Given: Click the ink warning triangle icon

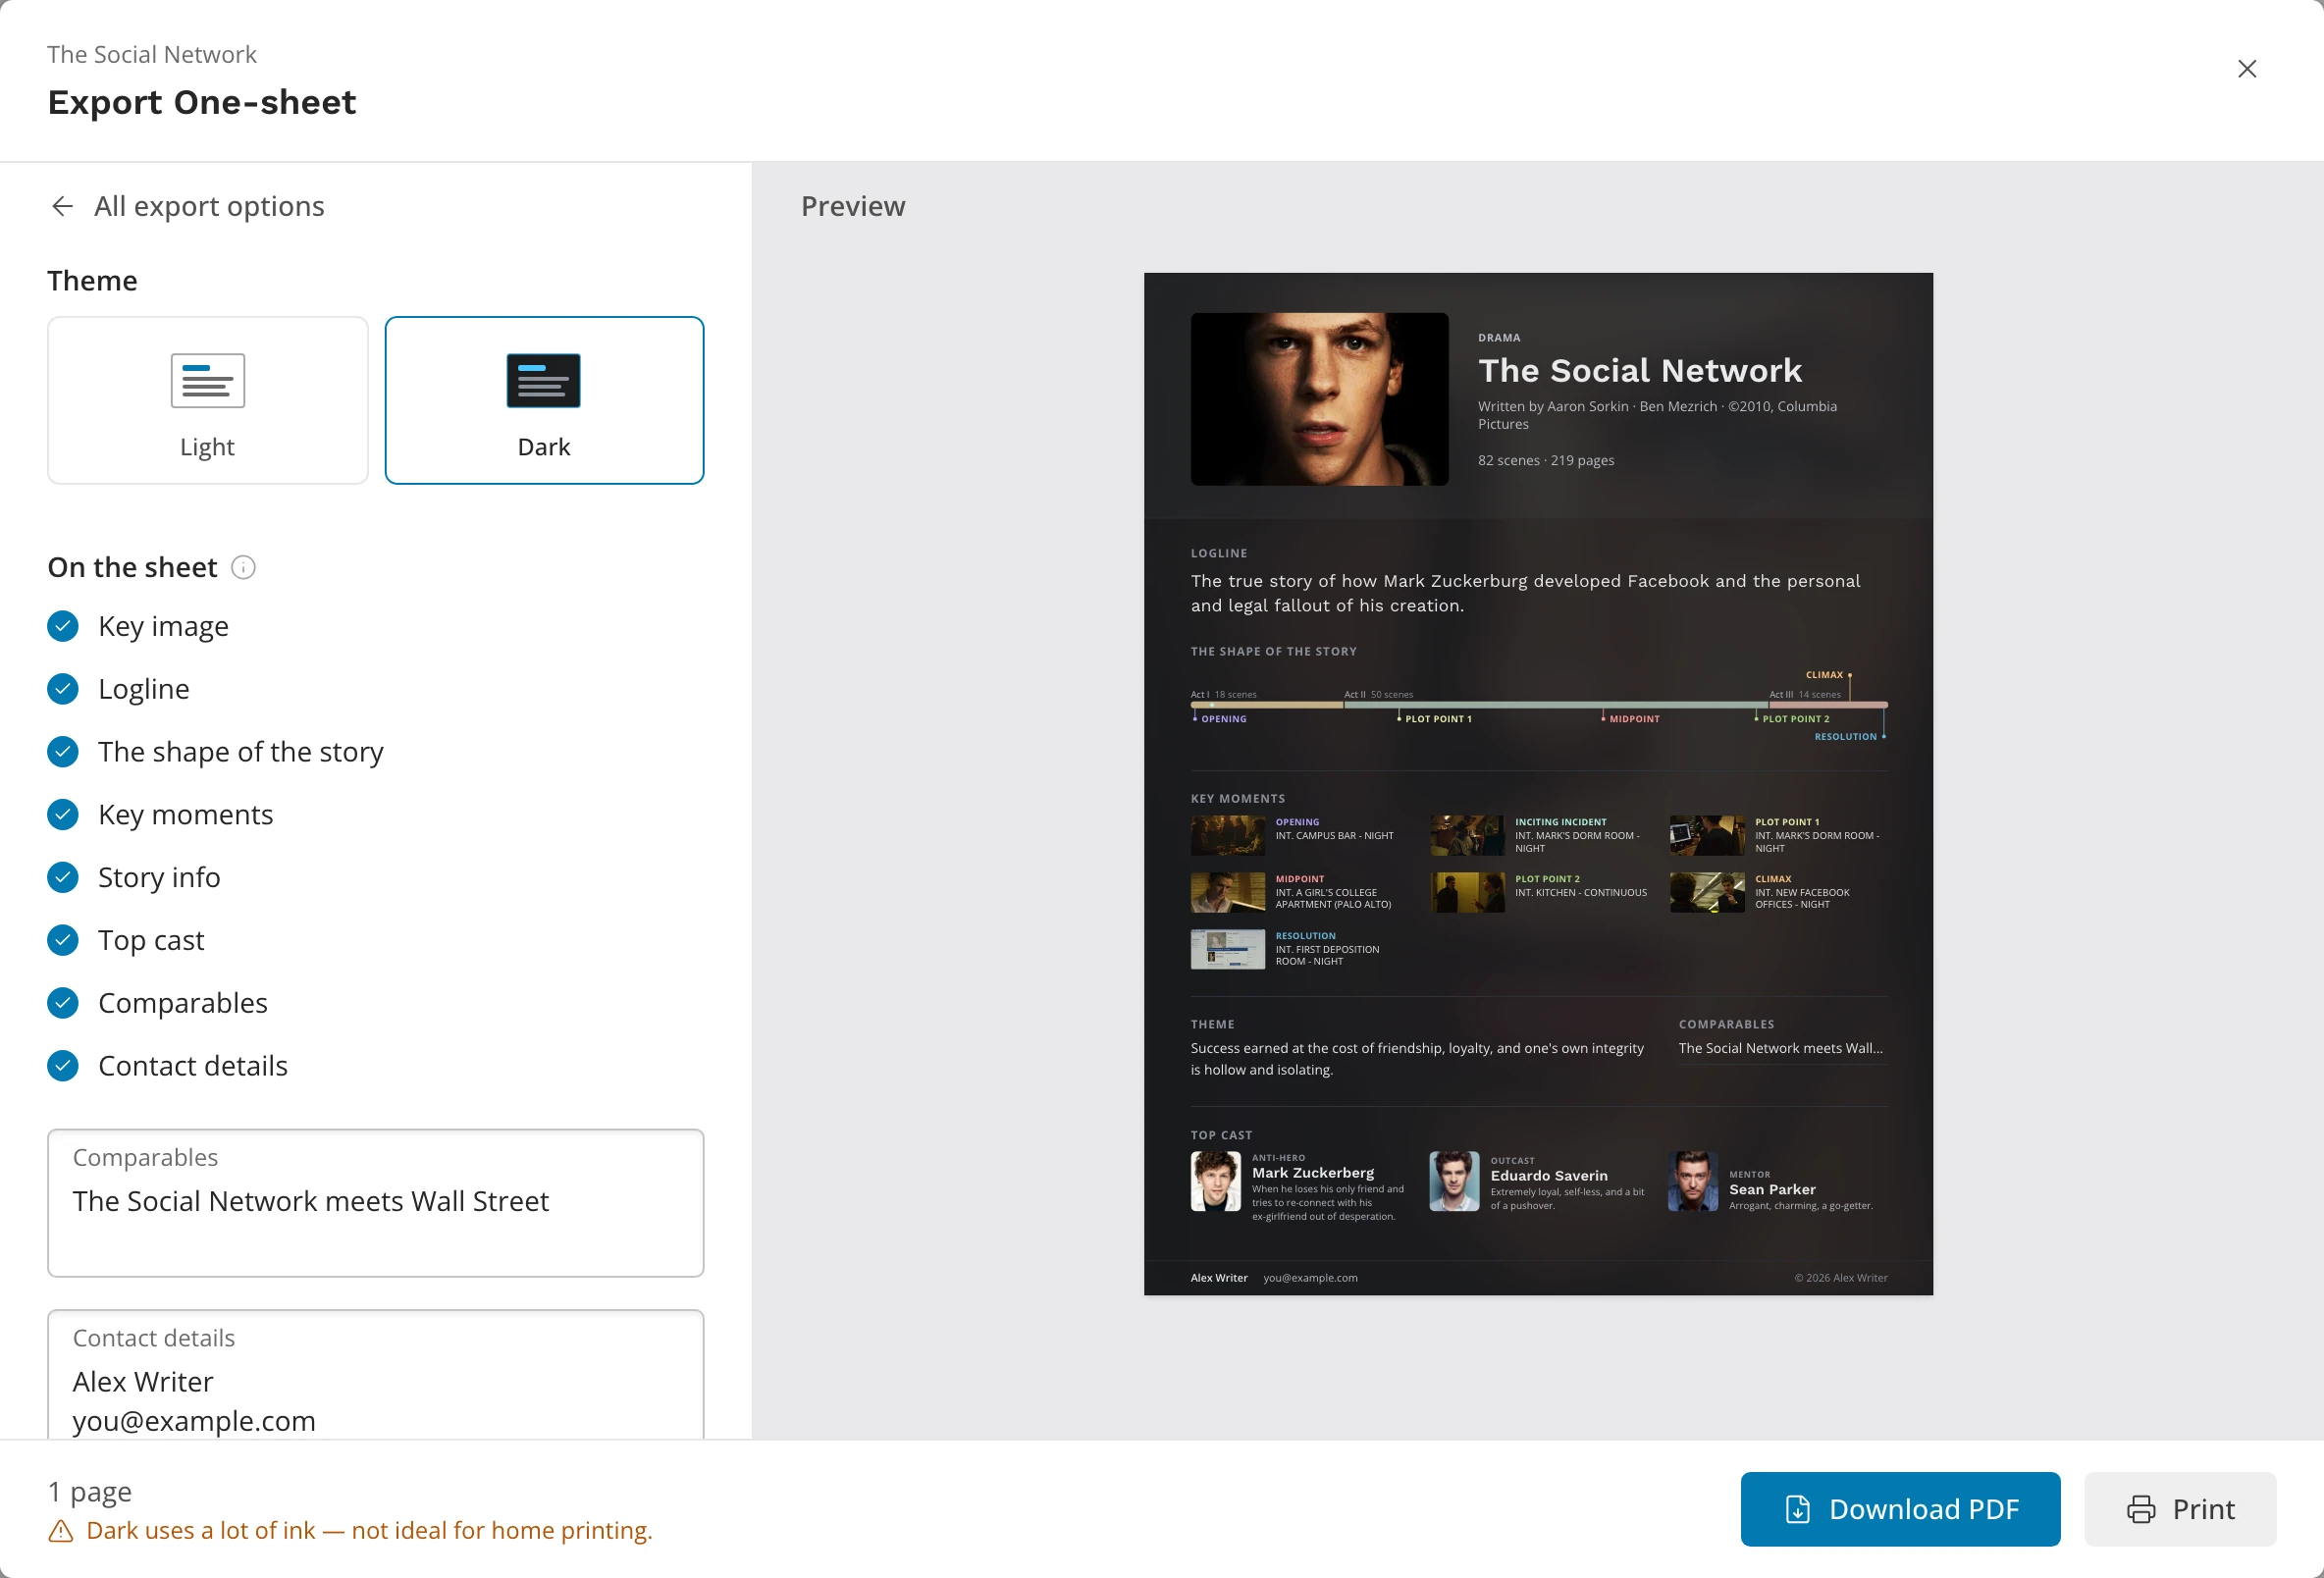Looking at the screenshot, I should (x=61, y=1531).
